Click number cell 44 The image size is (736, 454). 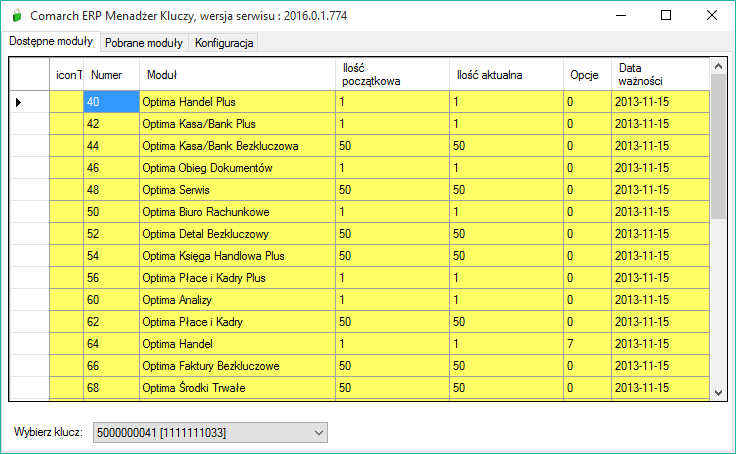[111, 146]
